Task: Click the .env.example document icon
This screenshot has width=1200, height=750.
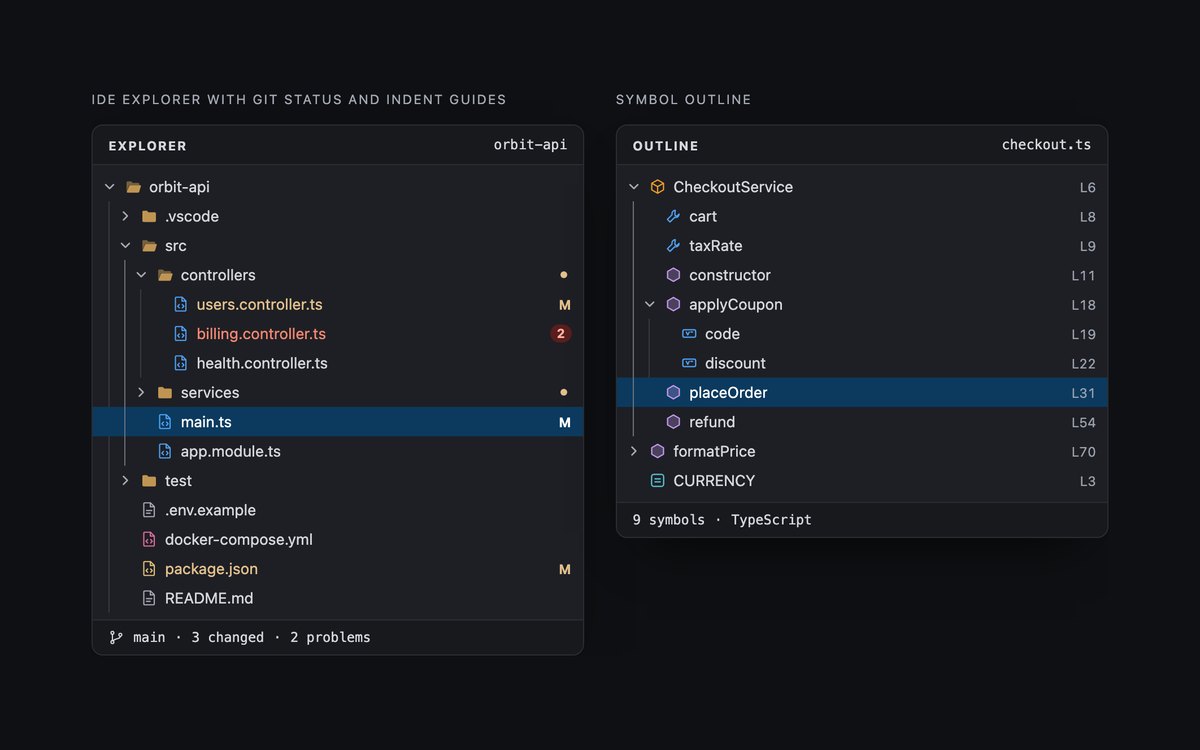Action: [149, 510]
